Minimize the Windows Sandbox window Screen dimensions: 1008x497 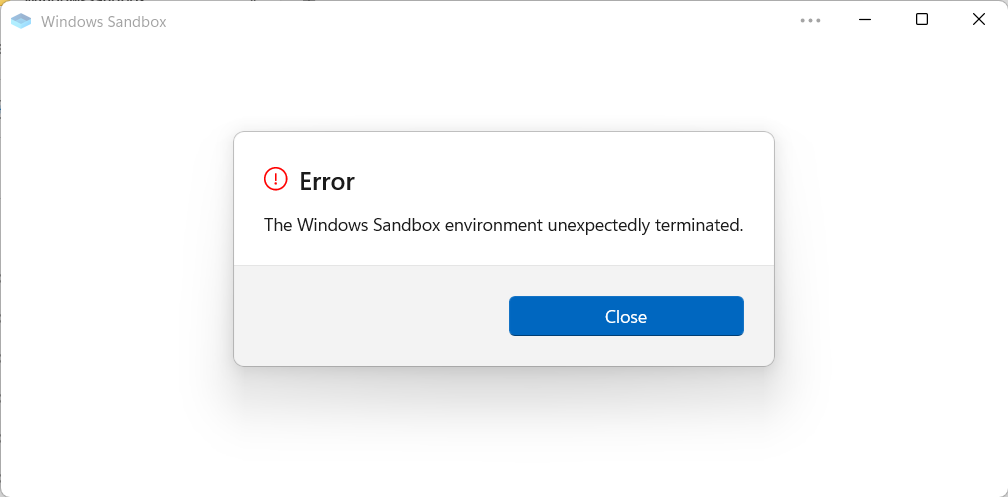pyautogui.click(x=865, y=20)
